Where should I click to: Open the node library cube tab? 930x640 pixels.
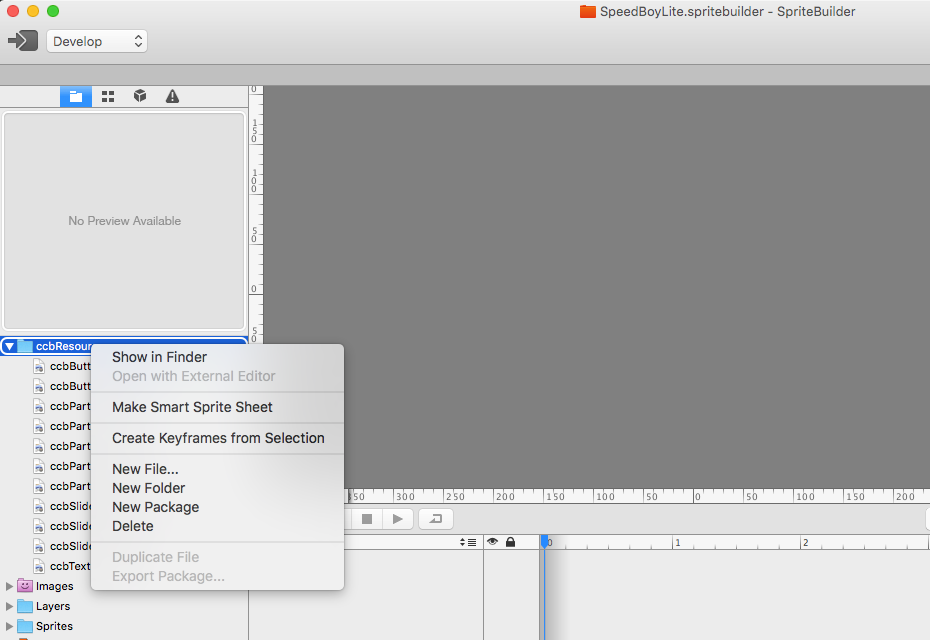coord(140,96)
